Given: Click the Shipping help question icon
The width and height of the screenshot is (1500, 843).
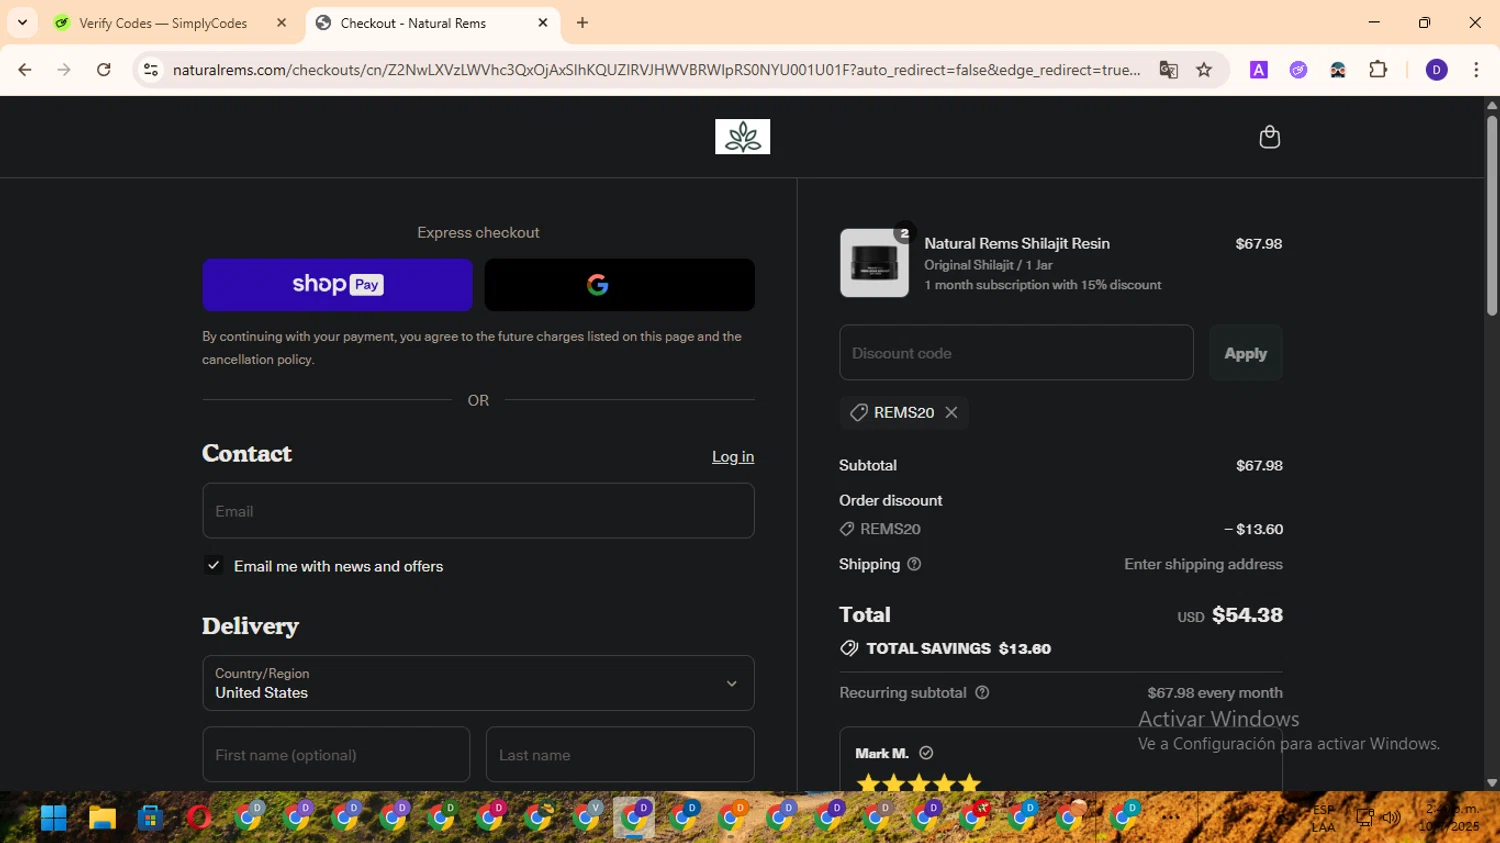Looking at the screenshot, I should 914,564.
